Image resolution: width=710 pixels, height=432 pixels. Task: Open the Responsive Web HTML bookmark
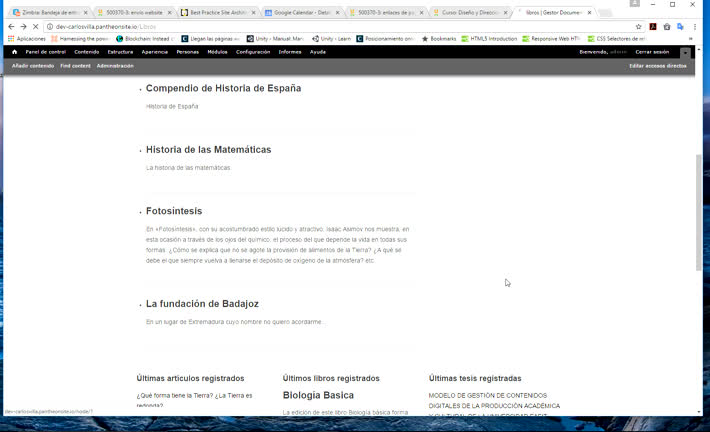point(551,39)
